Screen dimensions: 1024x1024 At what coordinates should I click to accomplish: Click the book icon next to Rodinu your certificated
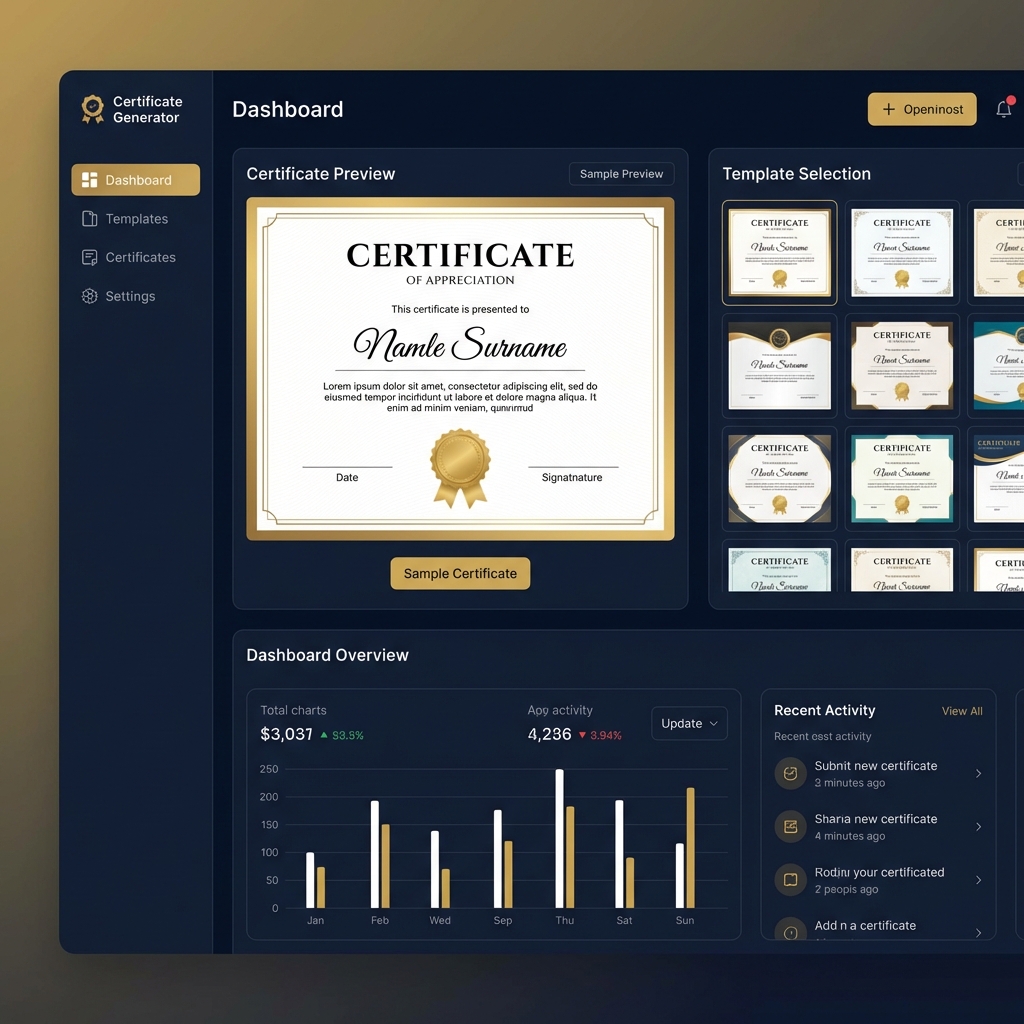(x=790, y=879)
